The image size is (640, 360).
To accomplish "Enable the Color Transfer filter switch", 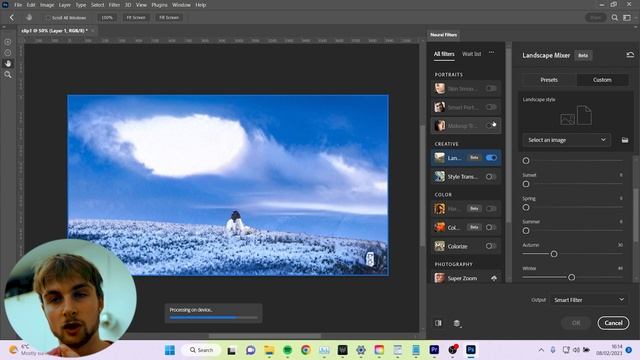I will click(491, 227).
